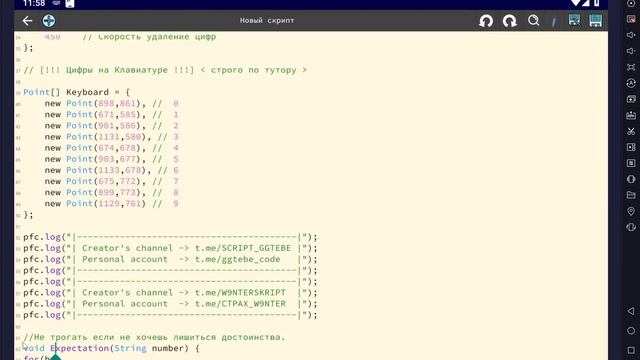Open the crosshair pointer tool icon
Viewport: 640px width, 360px height.
49,21
